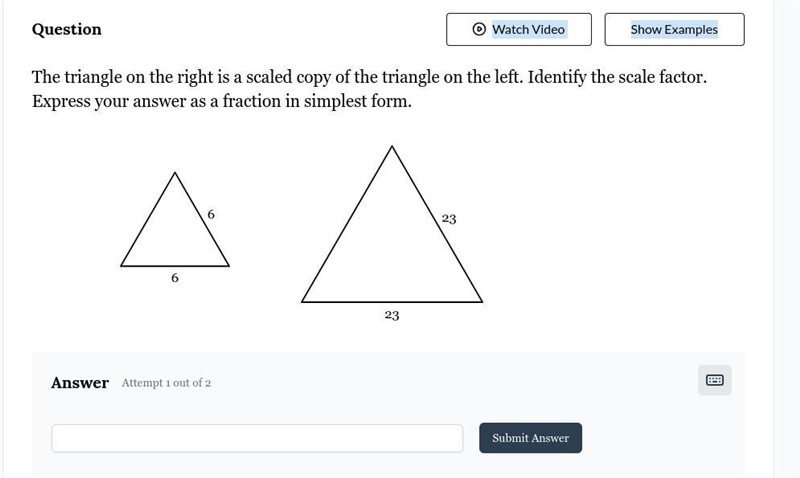The width and height of the screenshot is (800, 478).
Task: Open the on-screen math keyboard icon
Action: pyautogui.click(x=714, y=380)
